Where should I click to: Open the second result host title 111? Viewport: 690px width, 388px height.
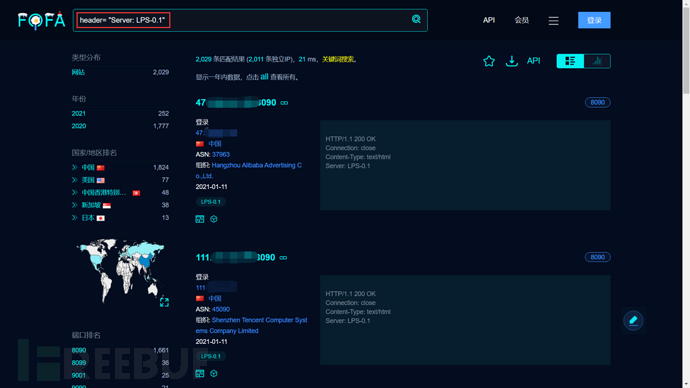point(235,258)
